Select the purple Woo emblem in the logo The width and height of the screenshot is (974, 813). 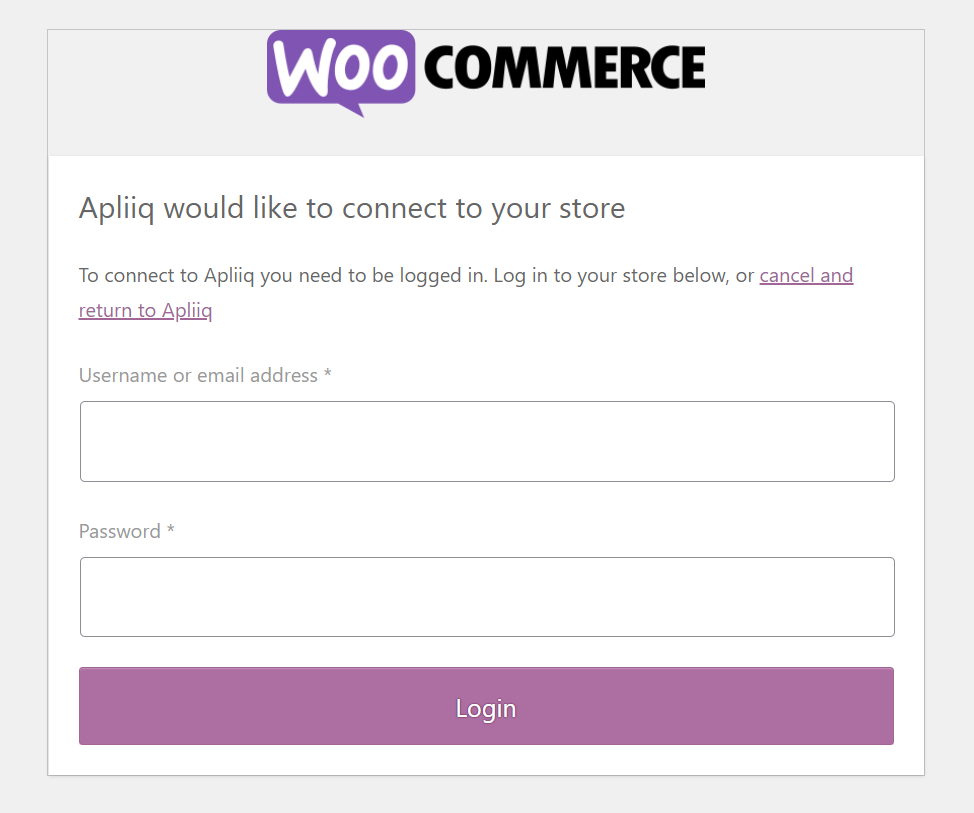point(340,72)
